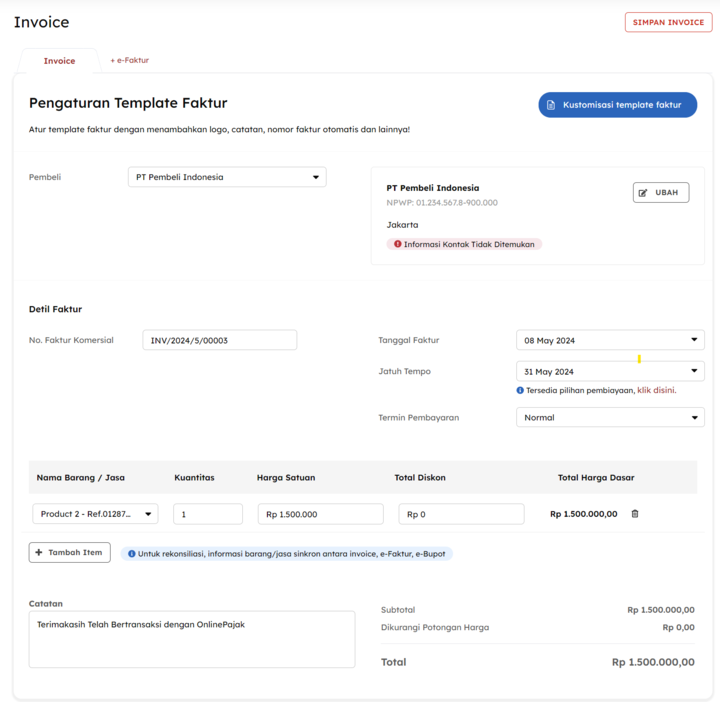Click the Kuantitas input field
The image size is (720, 702).
point(208,514)
